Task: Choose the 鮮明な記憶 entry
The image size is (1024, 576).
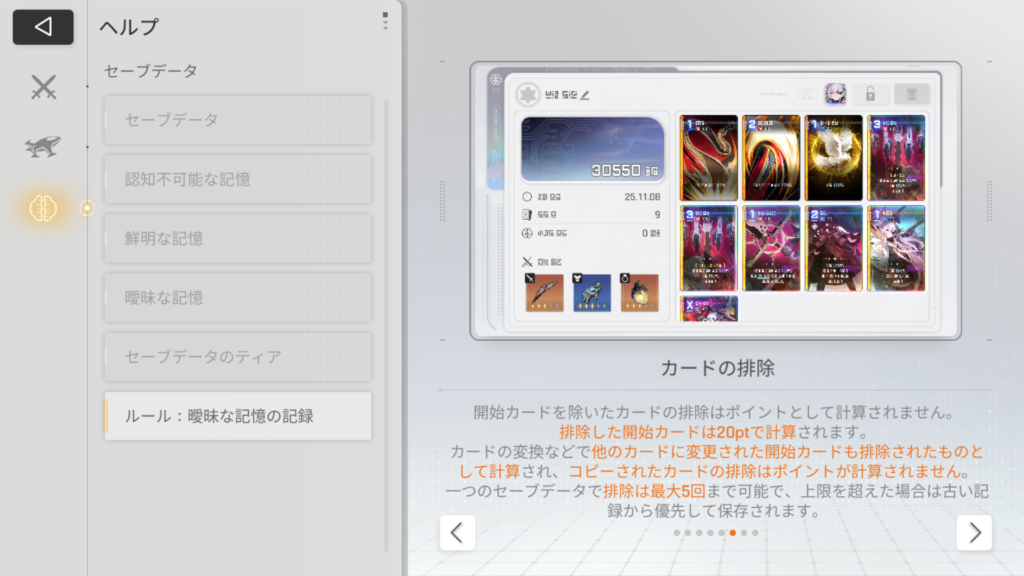Action: [238, 238]
